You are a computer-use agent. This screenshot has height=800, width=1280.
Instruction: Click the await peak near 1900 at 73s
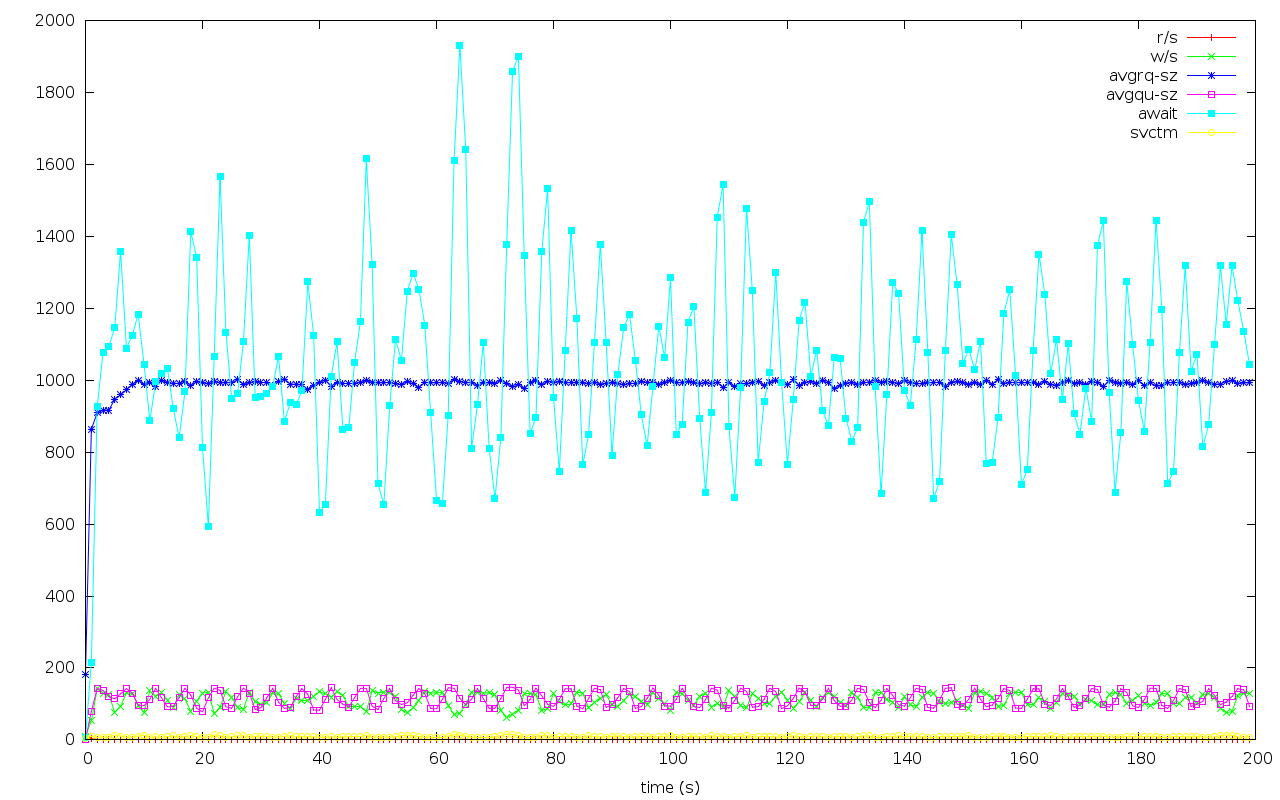518,57
